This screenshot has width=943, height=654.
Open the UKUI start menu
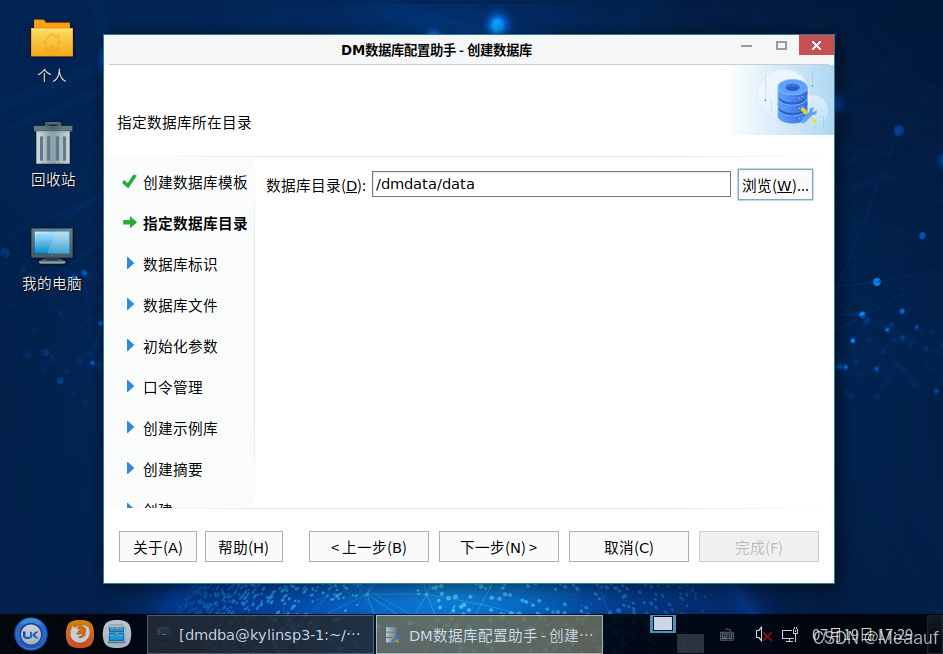(x=31, y=634)
